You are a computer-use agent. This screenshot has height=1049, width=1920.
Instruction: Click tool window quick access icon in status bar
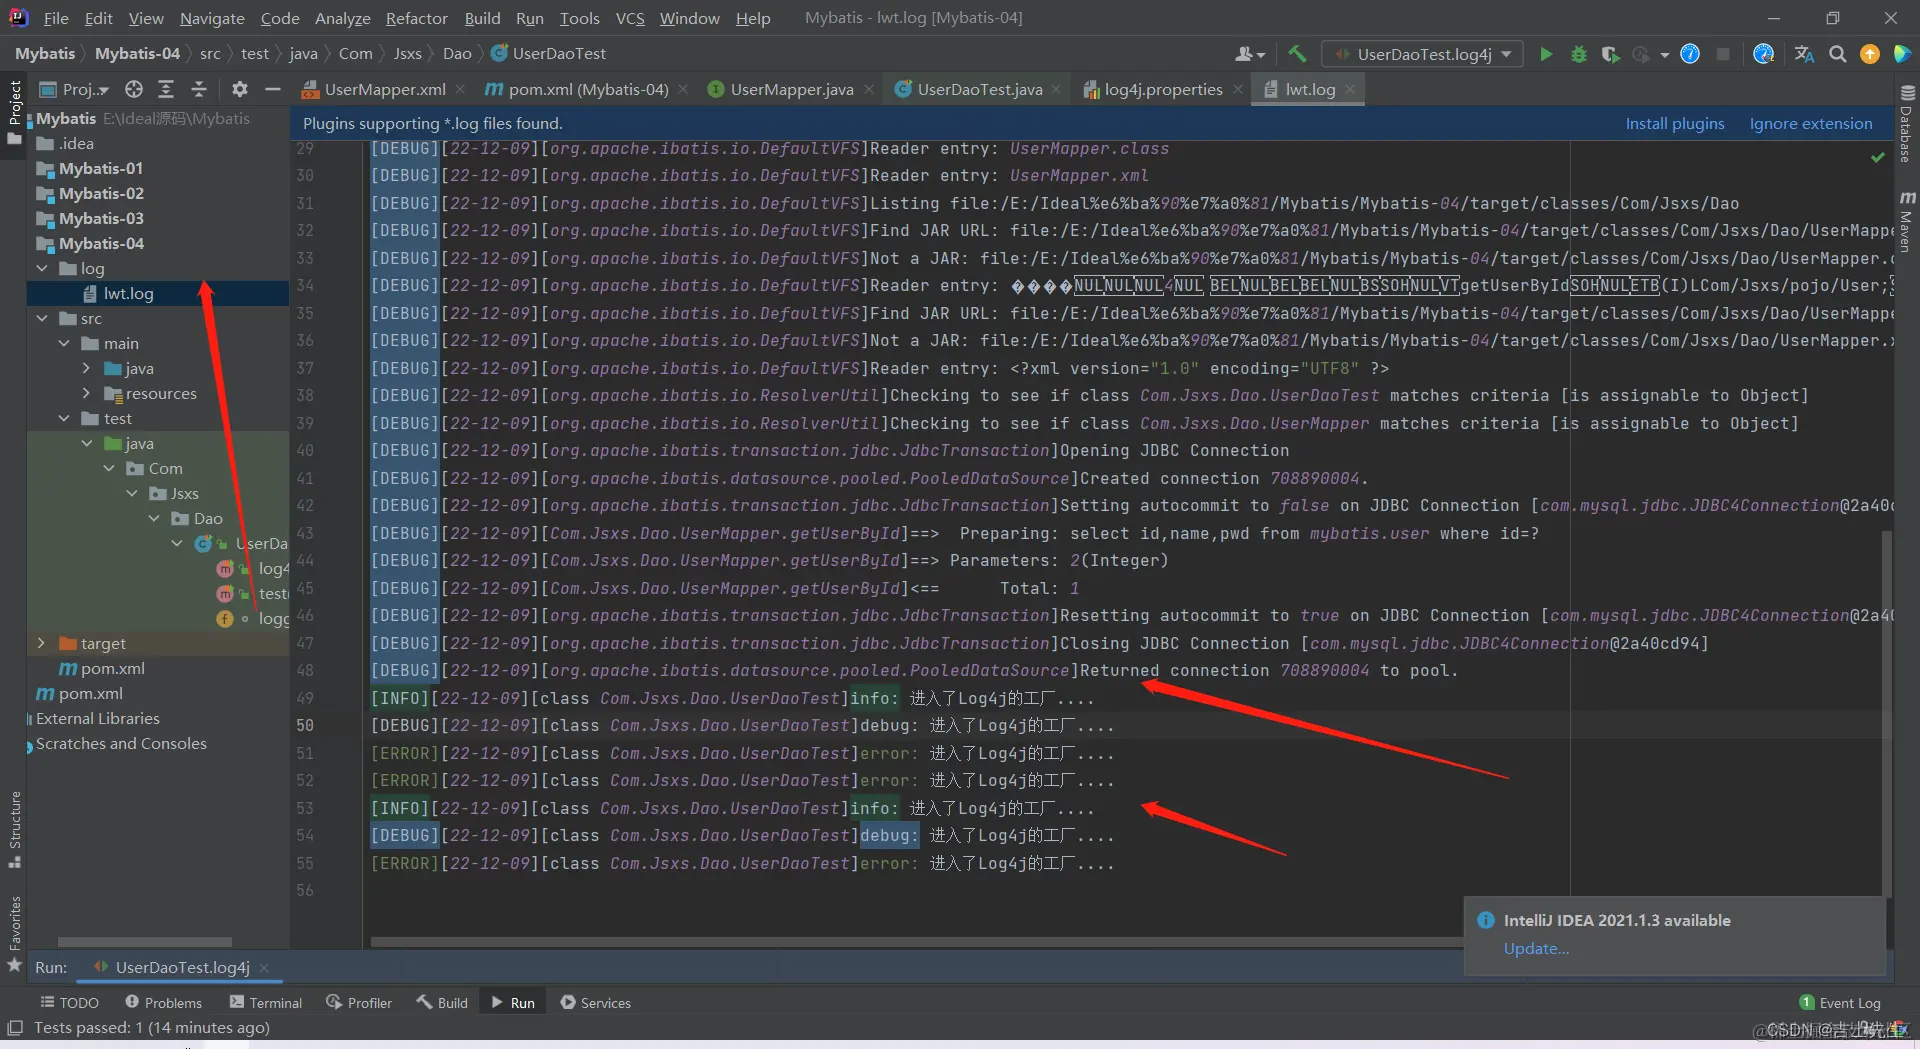coord(15,1028)
